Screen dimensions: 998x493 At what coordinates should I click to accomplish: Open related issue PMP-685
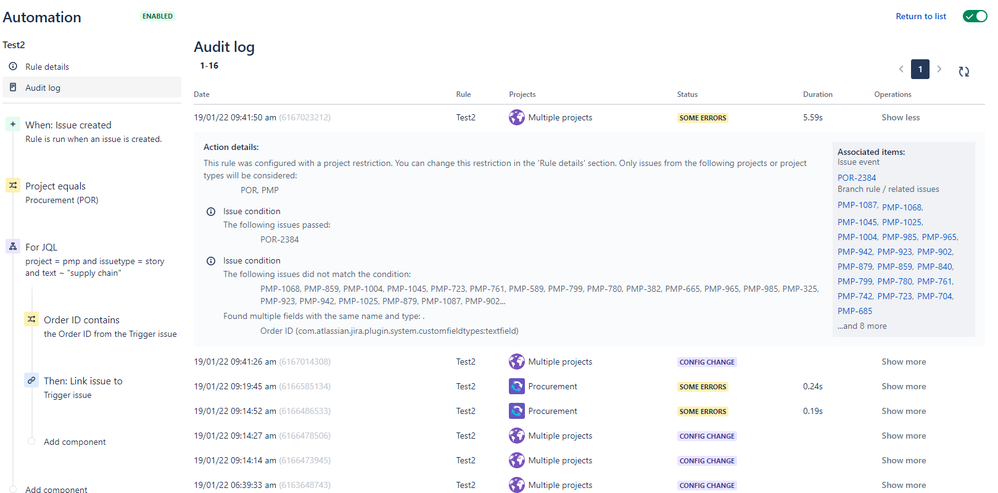pyautogui.click(x=855, y=311)
